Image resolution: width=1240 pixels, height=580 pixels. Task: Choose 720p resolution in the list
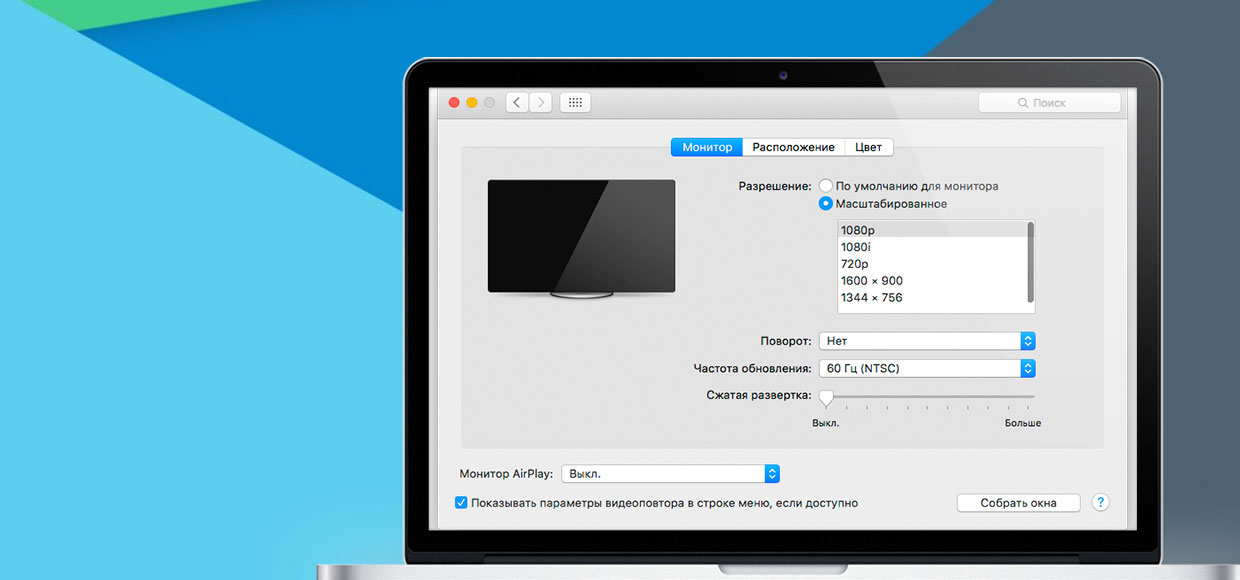coord(931,264)
